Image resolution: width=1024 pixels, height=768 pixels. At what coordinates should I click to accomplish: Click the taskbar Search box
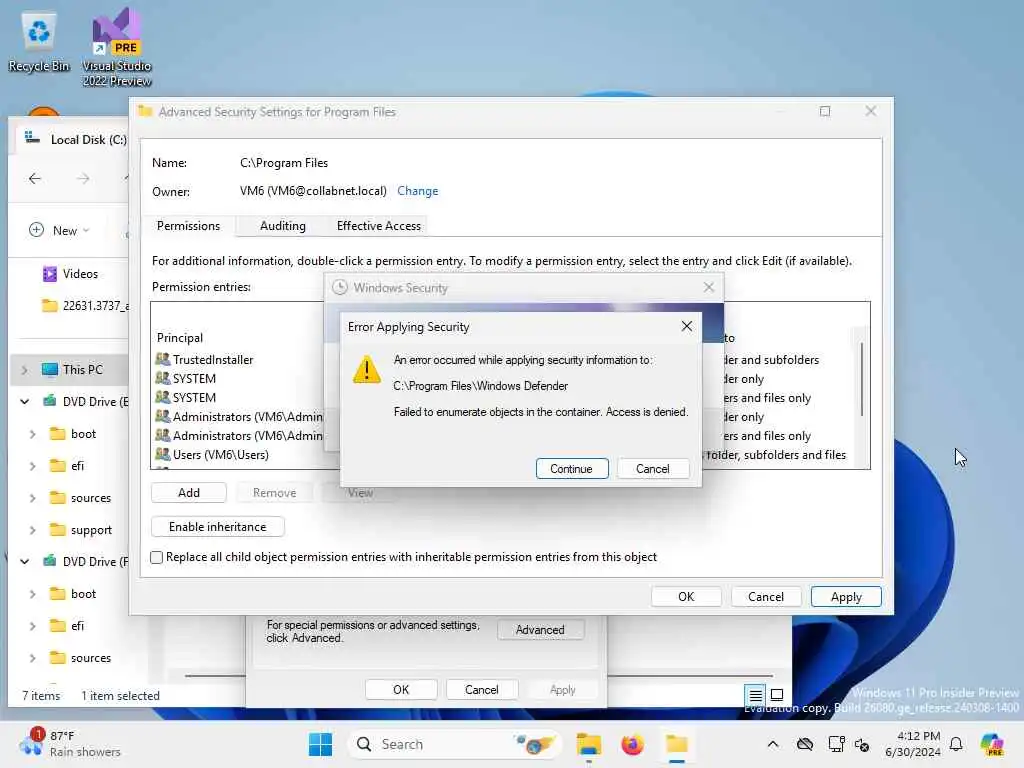point(456,744)
